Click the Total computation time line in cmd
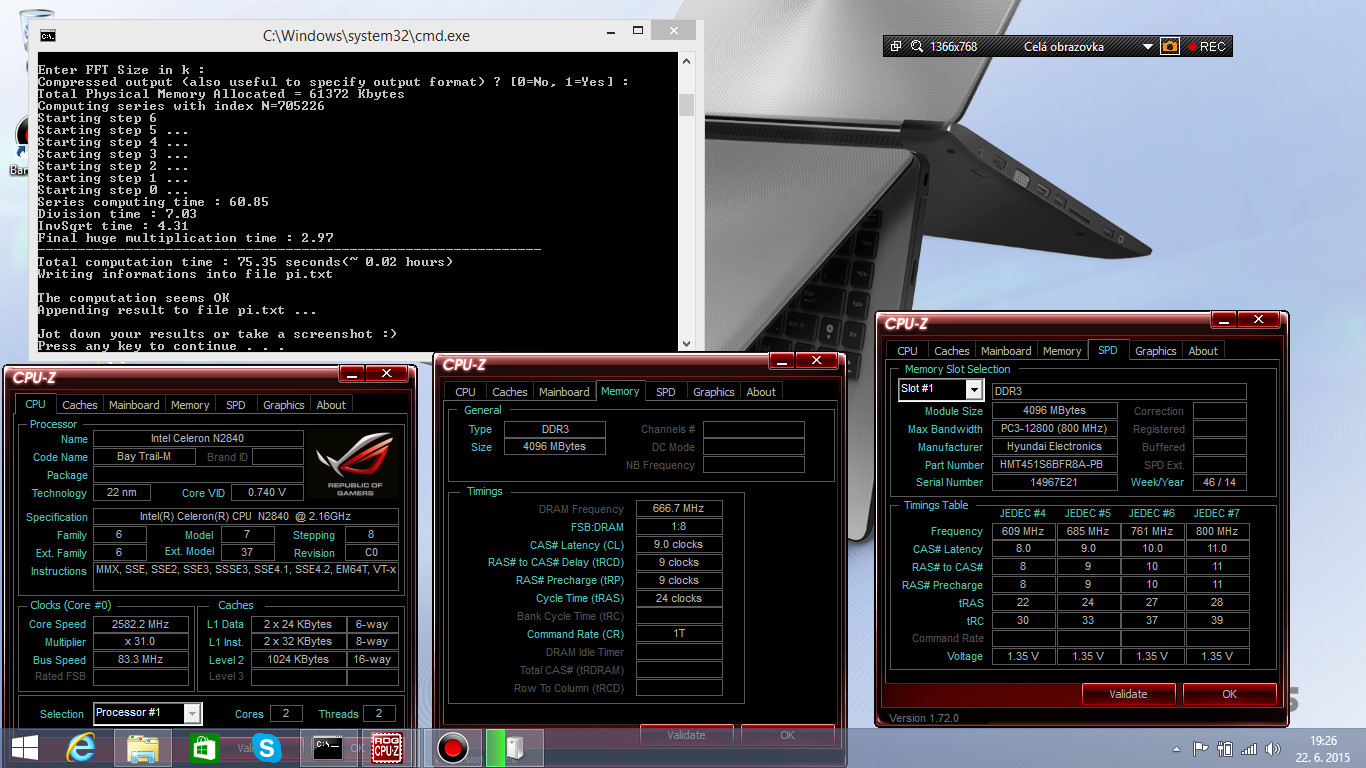The image size is (1366, 768). (245, 262)
